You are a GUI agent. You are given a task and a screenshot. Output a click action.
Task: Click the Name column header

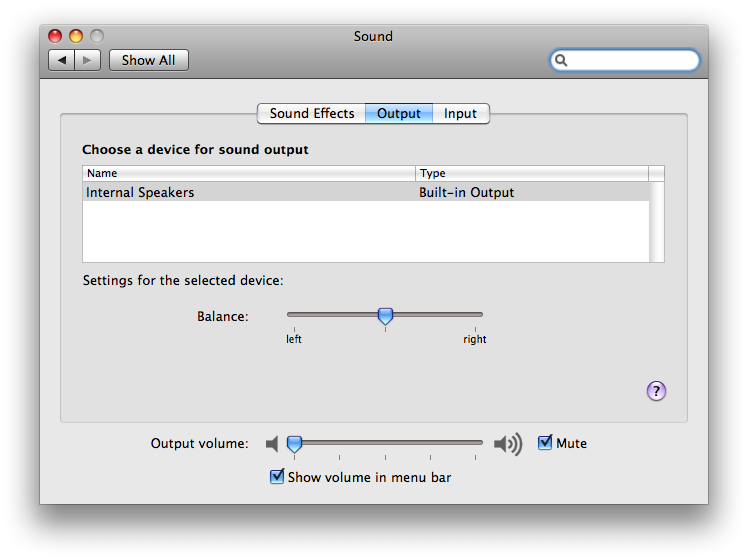click(248, 173)
